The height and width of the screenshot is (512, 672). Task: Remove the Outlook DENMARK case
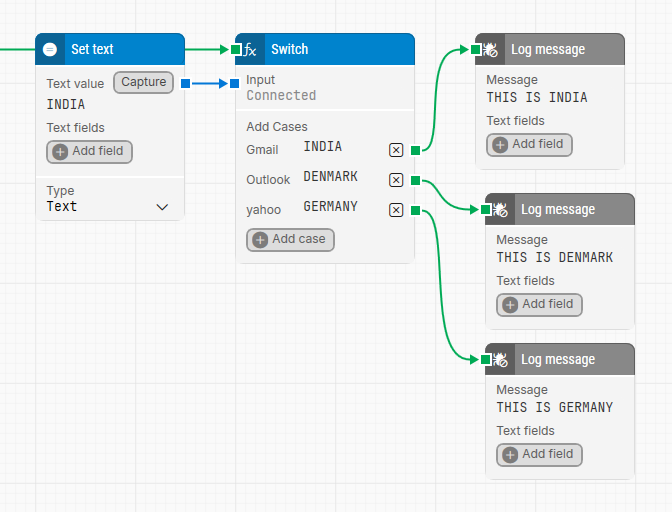coord(396,180)
